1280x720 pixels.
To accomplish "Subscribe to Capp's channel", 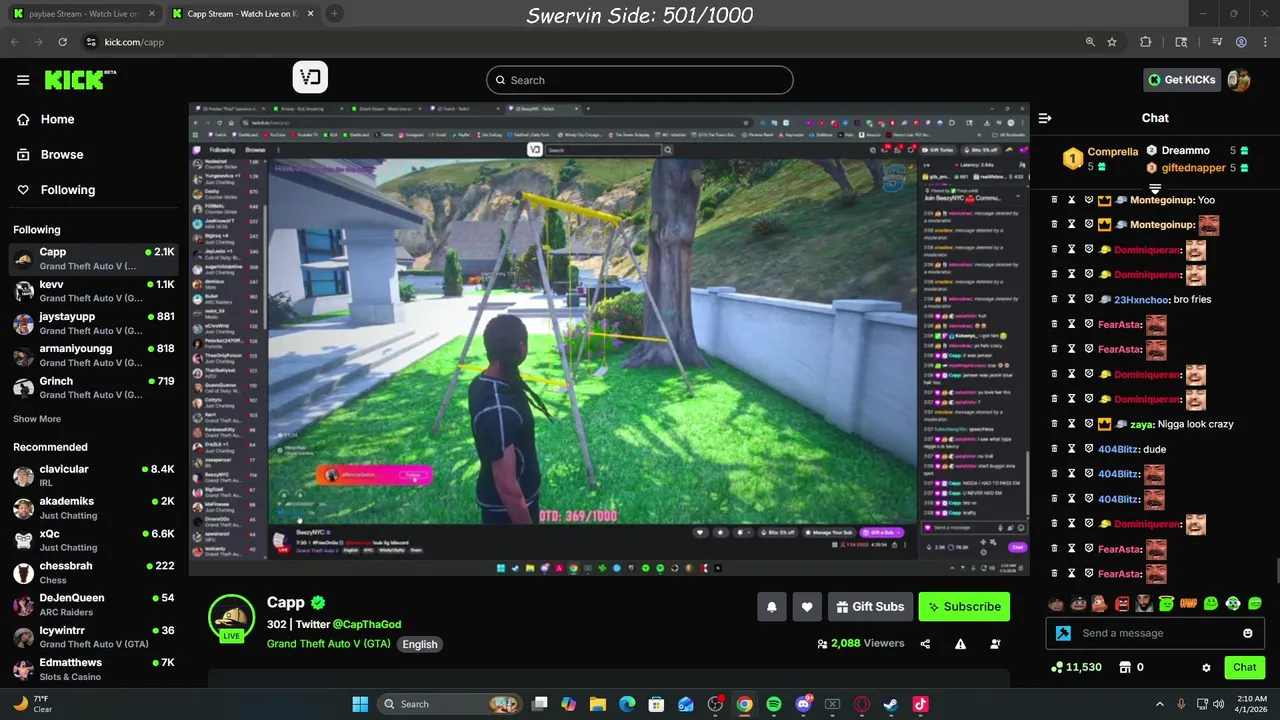I will tap(964, 607).
